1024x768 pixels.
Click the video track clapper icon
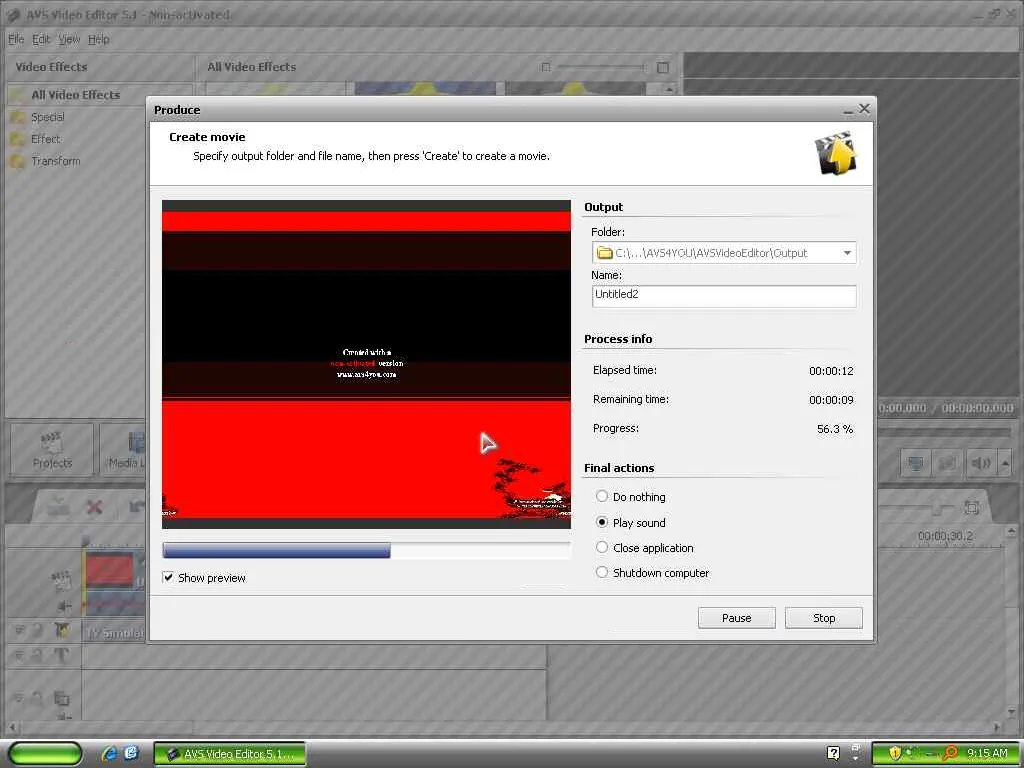(61, 578)
